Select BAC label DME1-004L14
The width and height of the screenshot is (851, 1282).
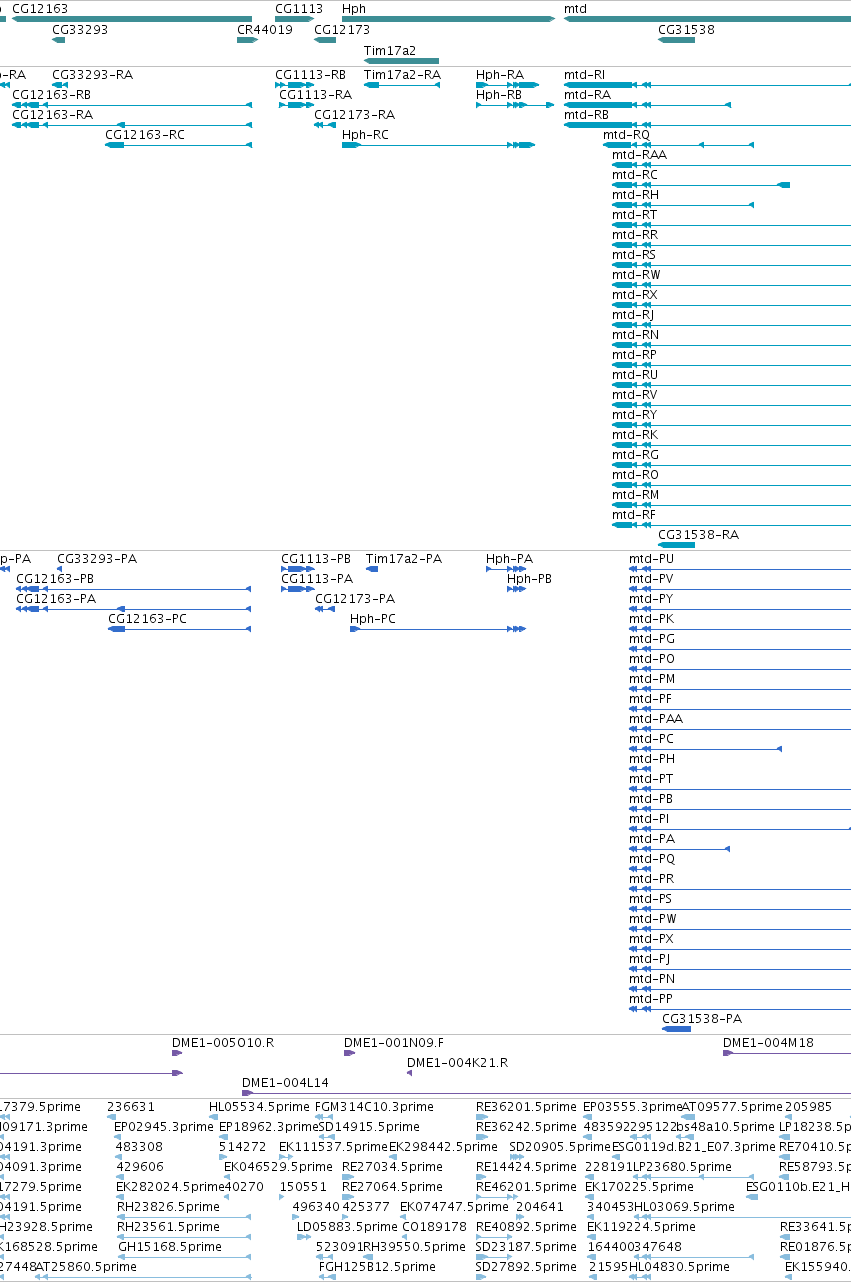click(x=285, y=1083)
